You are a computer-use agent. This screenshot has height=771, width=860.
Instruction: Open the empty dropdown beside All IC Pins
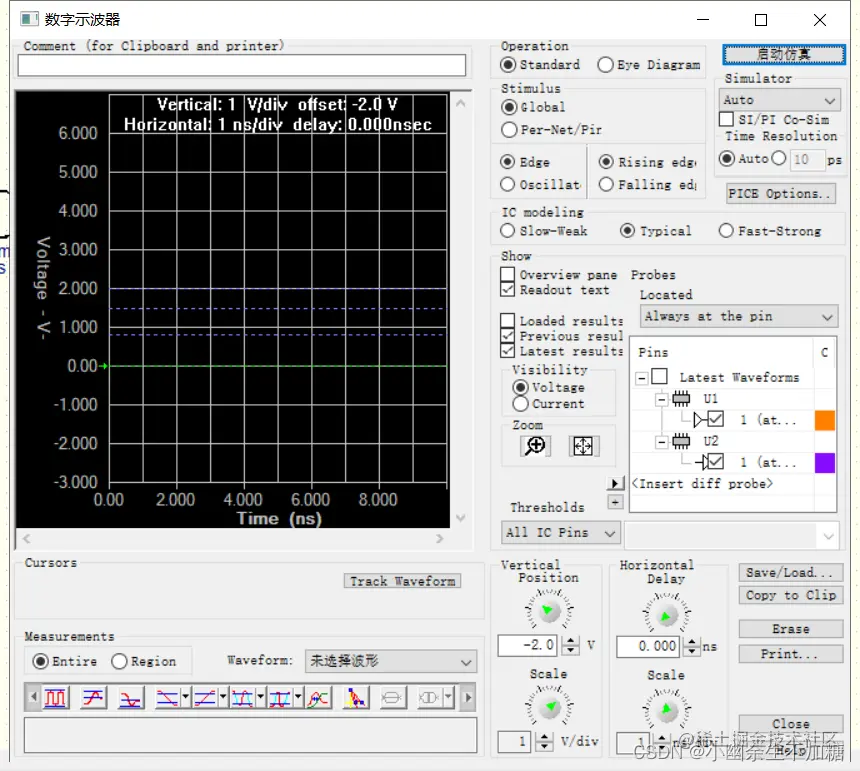coord(732,535)
